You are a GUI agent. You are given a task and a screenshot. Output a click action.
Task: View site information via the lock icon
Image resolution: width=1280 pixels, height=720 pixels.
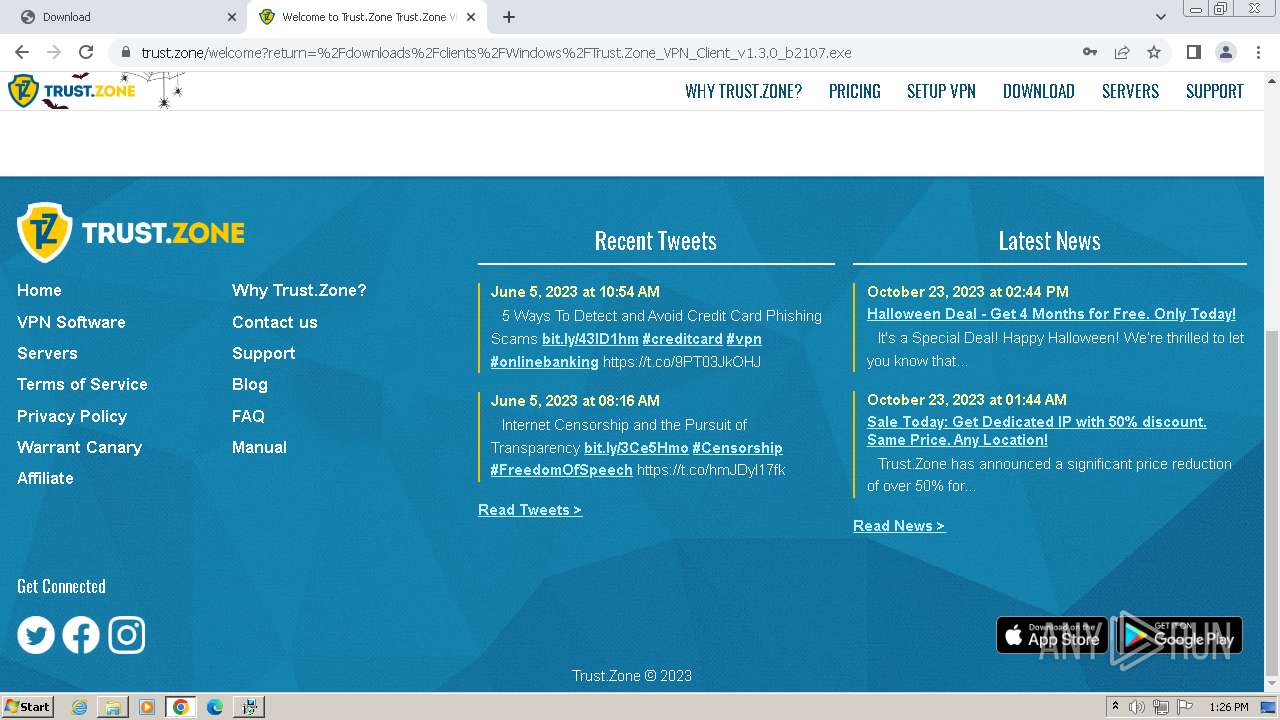(x=125, y=52)
